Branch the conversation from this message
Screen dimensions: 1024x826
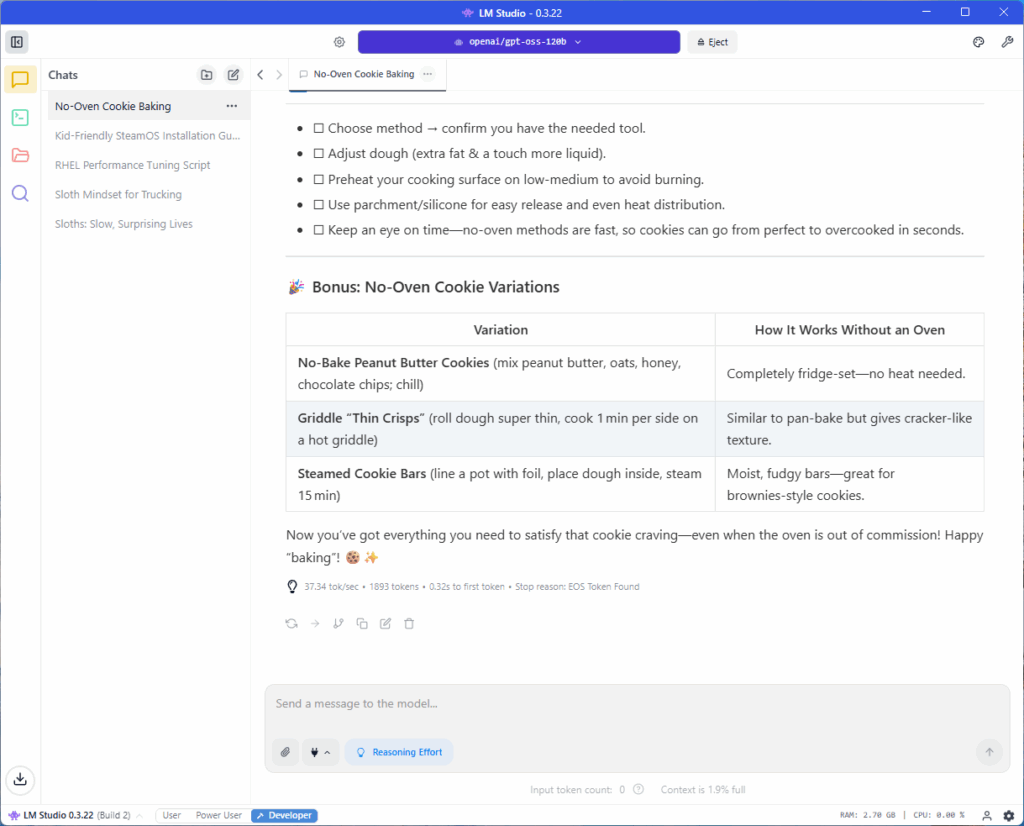[338, 623]
